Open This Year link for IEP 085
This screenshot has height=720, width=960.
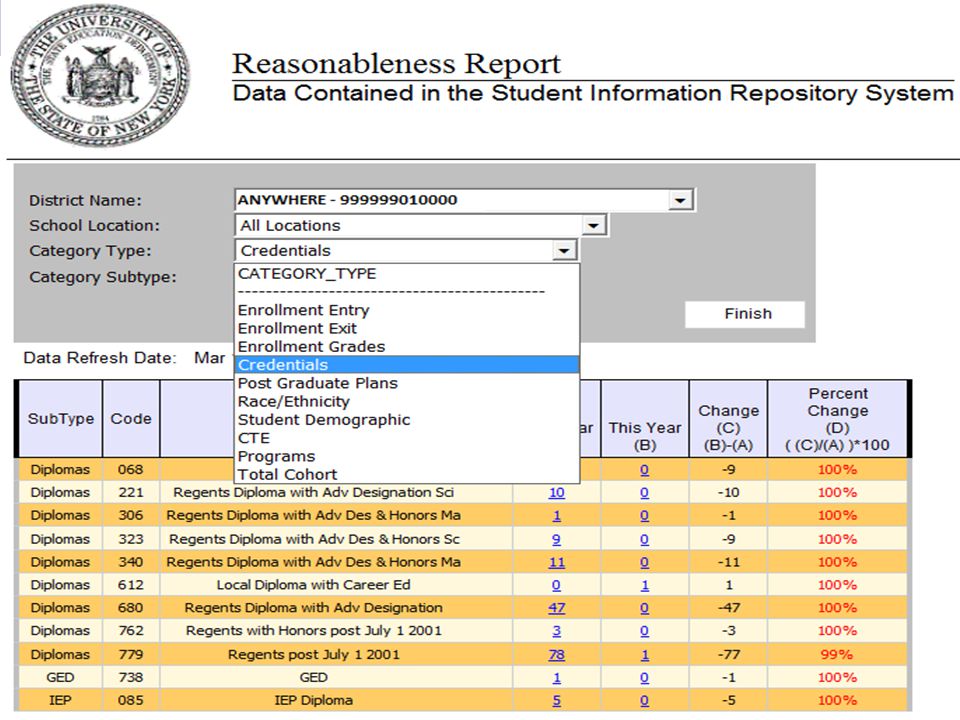[645, 700]
